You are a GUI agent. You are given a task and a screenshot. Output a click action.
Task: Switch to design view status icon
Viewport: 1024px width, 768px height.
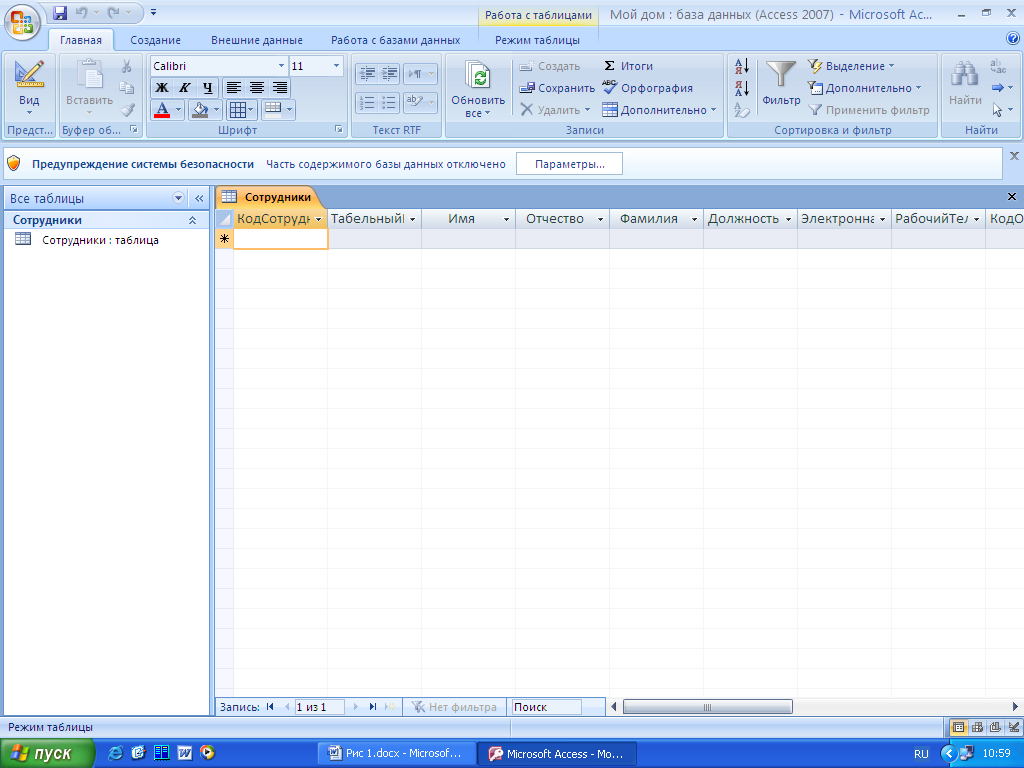1014,727
